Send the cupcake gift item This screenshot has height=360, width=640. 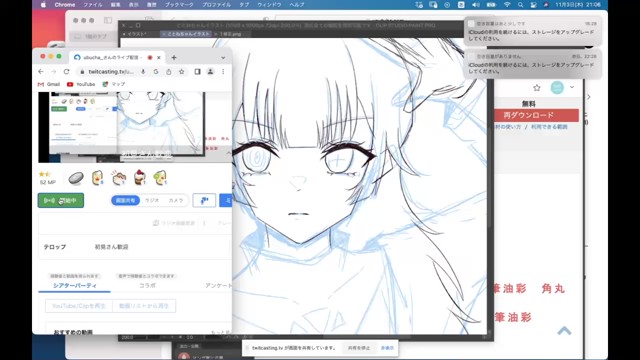pyautogui.click(x=140, y=178)
